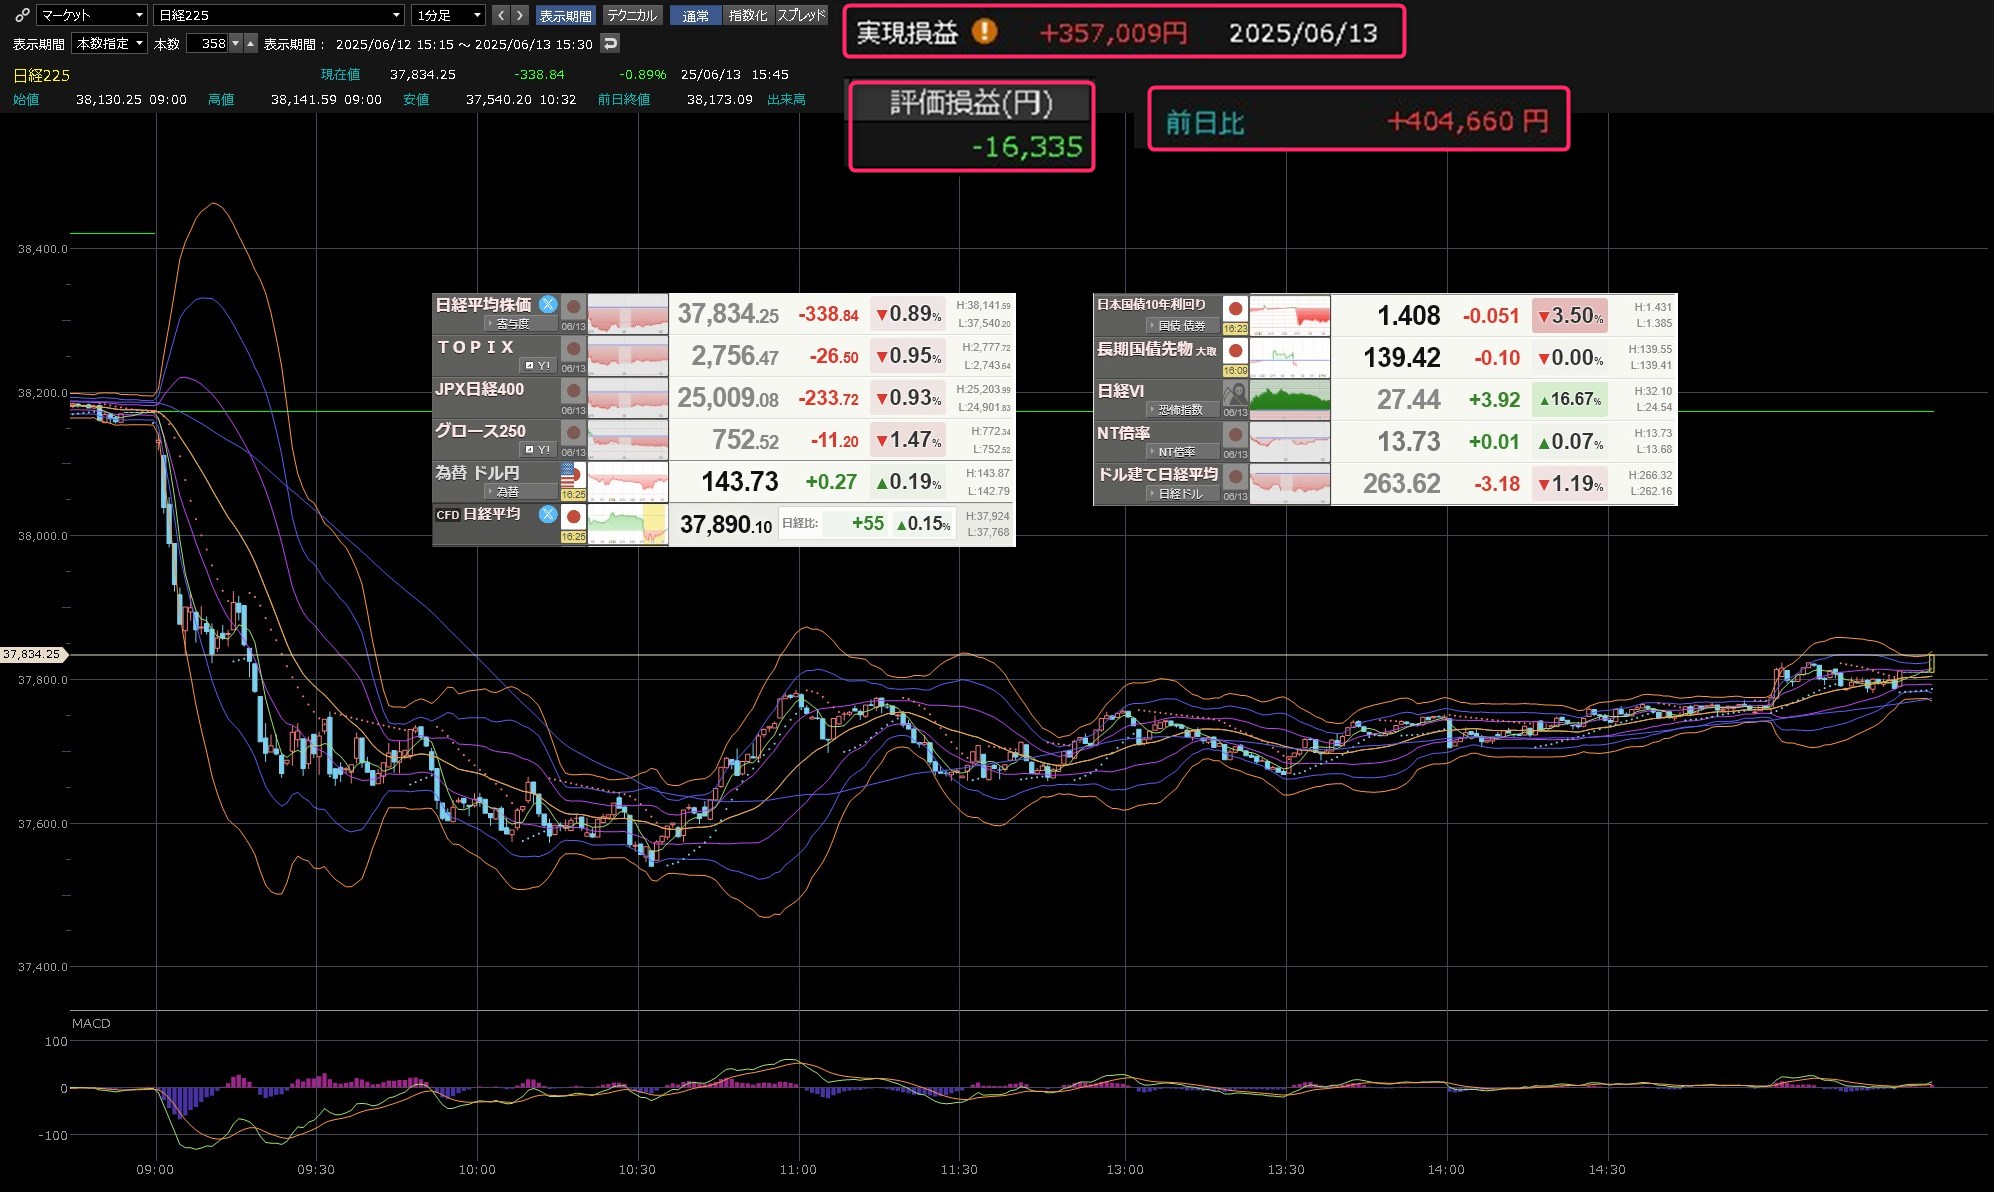Viewport: 1994px width, 1192px height.
Task: Click the warning icon beside 実現損益
Action: click(x=984, y=32)
